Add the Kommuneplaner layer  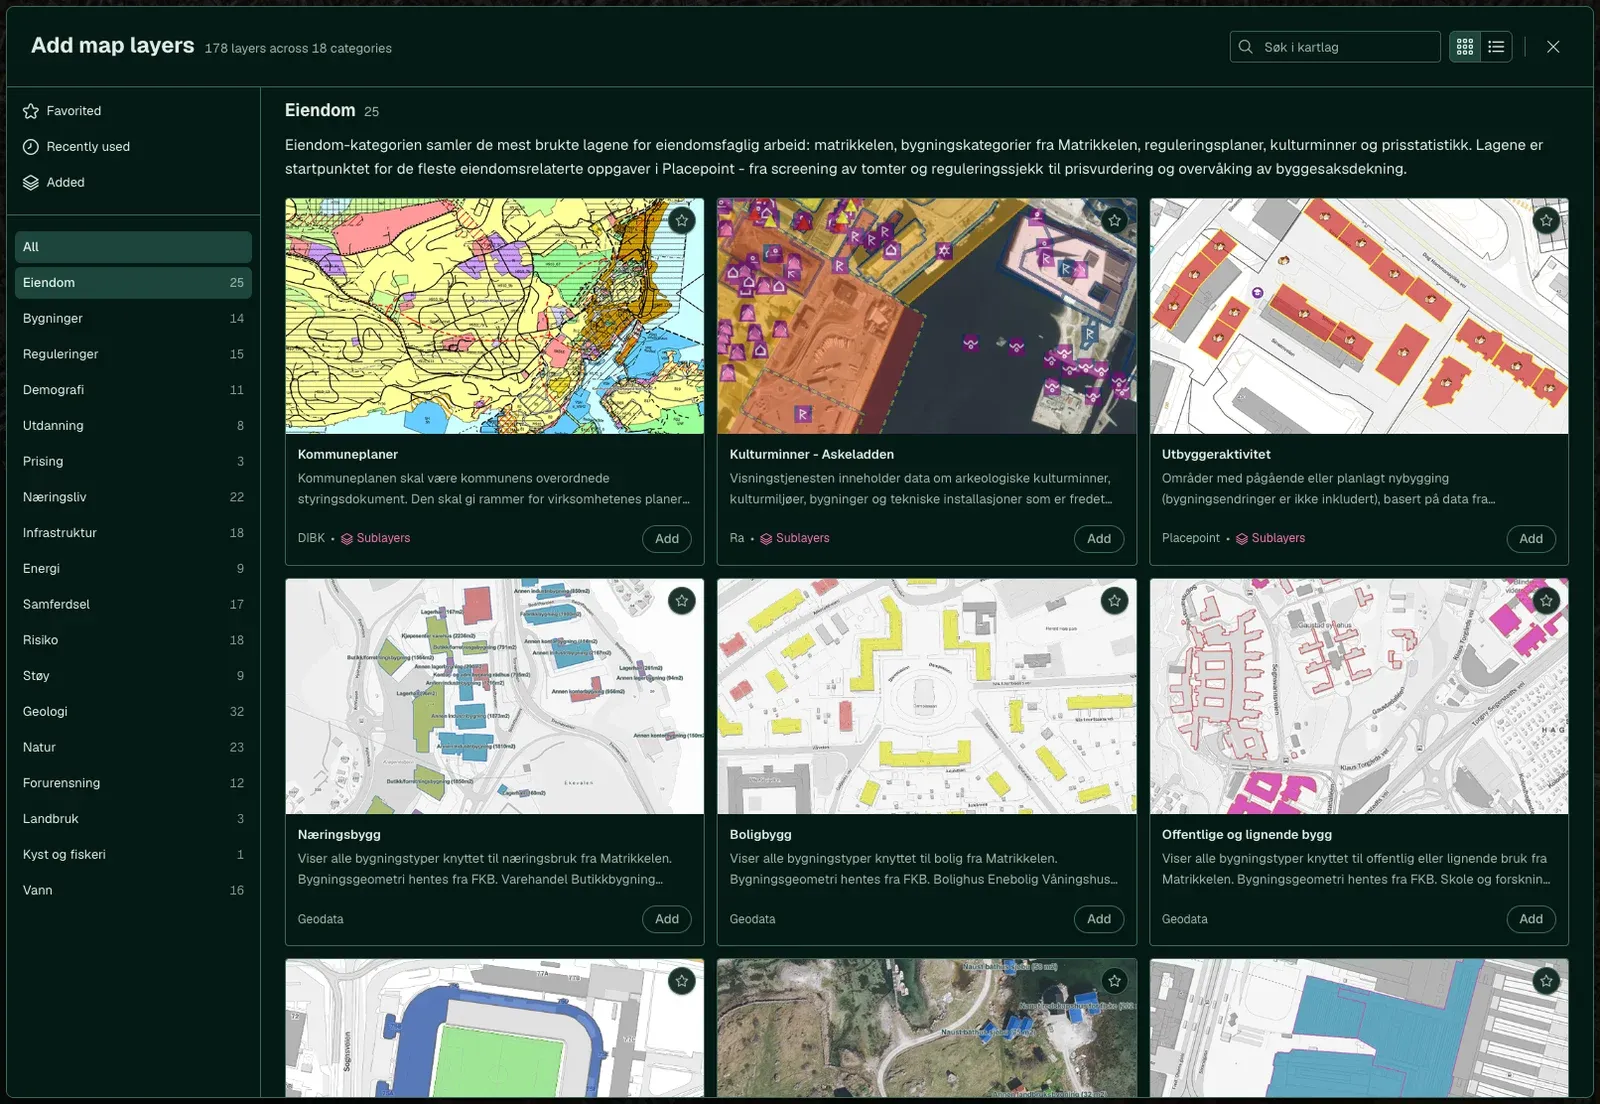click(x=667, y=539)
